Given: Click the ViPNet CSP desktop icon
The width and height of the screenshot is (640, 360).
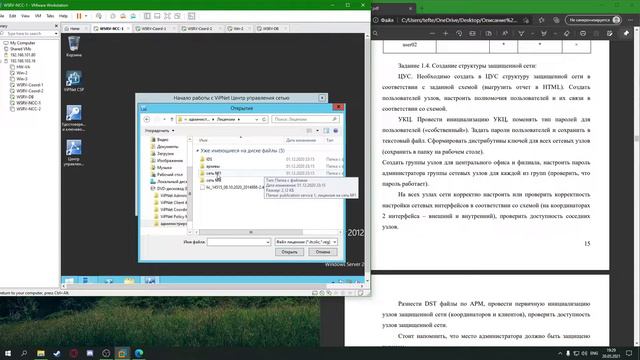Looking at the screenshot, I should [x=74, y=81].
